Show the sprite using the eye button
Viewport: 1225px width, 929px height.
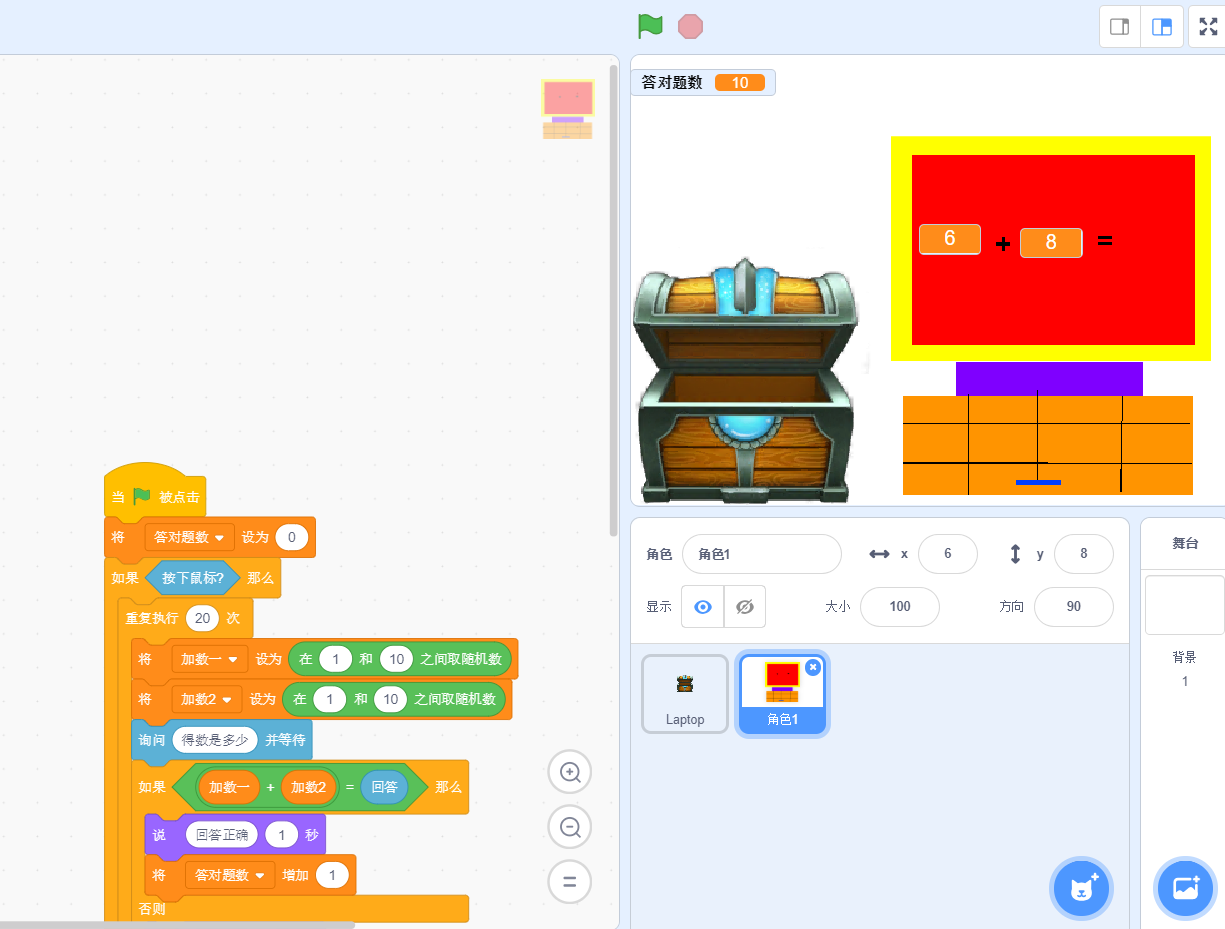pos(703,607)
